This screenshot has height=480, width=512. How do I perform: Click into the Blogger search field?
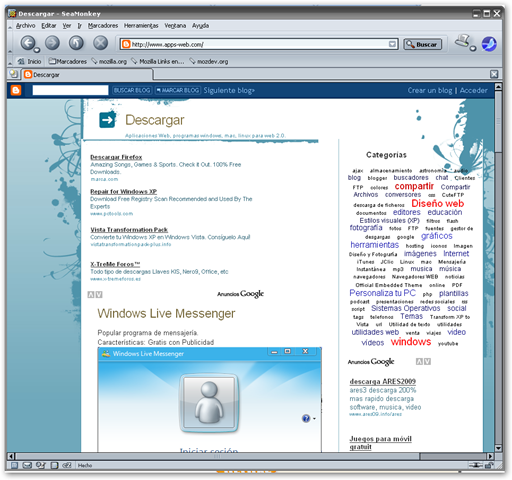coord(70,90)
